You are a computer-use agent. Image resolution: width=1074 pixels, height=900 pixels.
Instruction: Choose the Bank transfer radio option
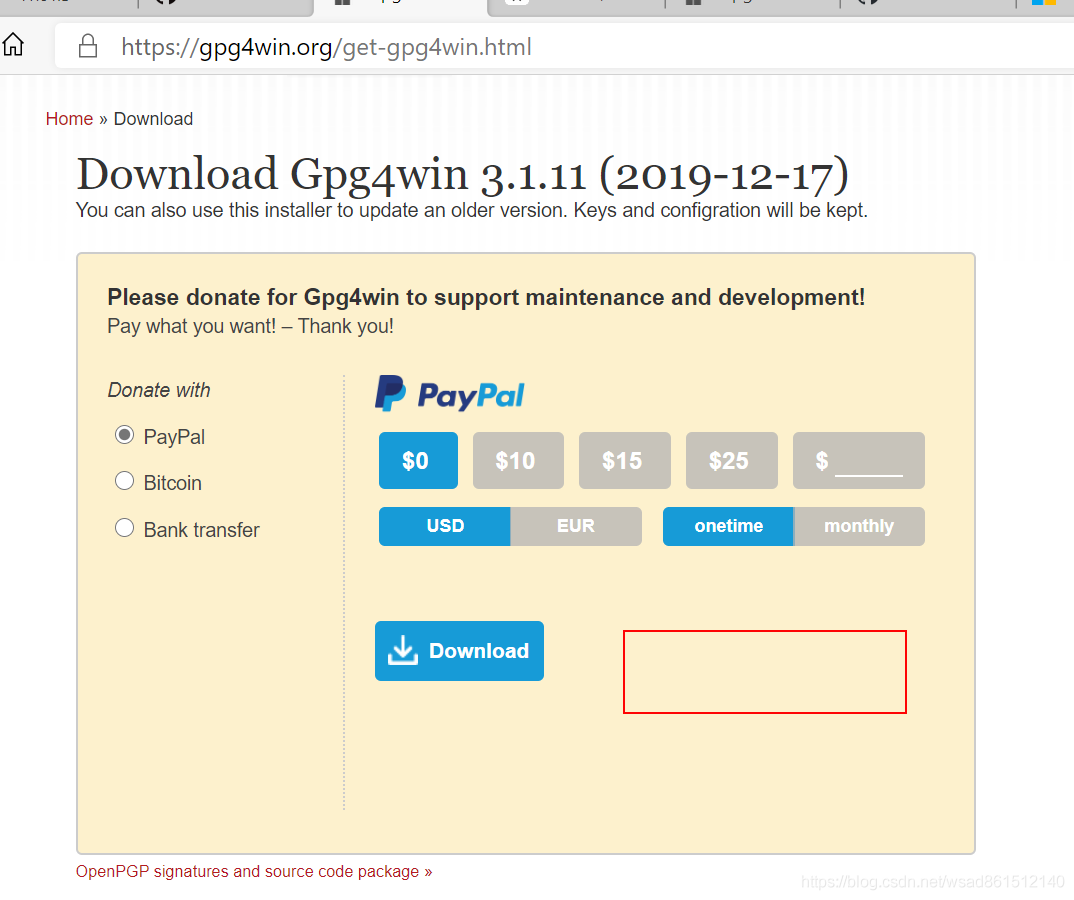pyautogui.click(x=124, y=528)
